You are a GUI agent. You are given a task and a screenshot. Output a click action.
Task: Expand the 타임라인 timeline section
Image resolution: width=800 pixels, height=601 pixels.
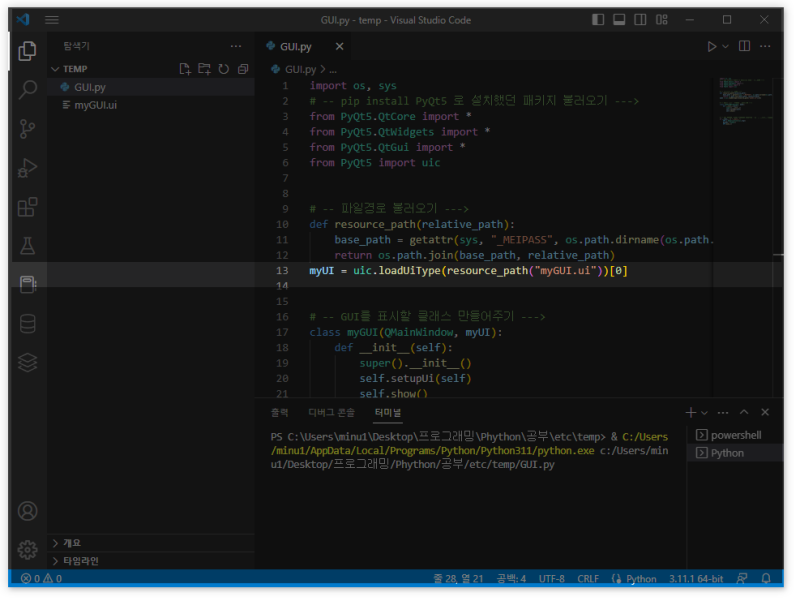80,561
